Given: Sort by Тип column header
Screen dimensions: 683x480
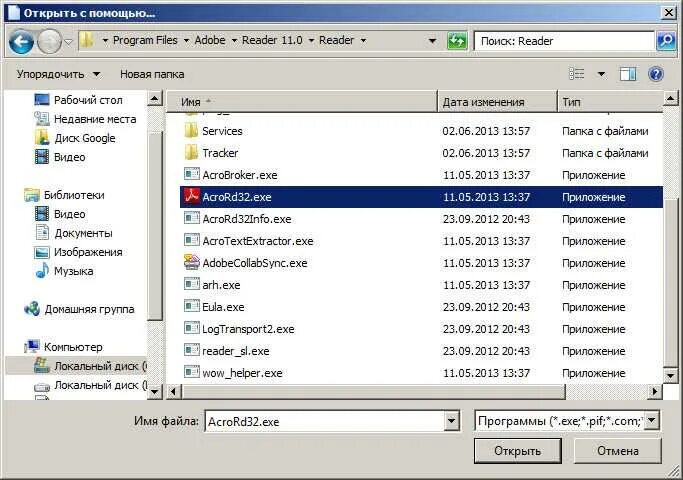Looking at the screenshot, I should click(610, 102).
